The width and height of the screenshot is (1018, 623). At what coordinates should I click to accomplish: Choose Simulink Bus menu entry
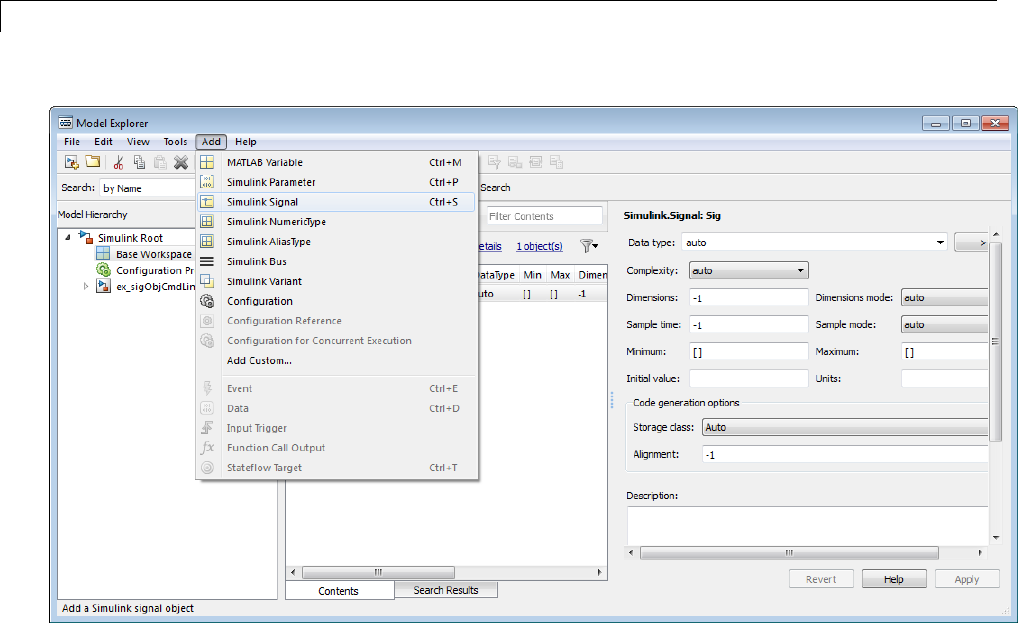(336, 262)
